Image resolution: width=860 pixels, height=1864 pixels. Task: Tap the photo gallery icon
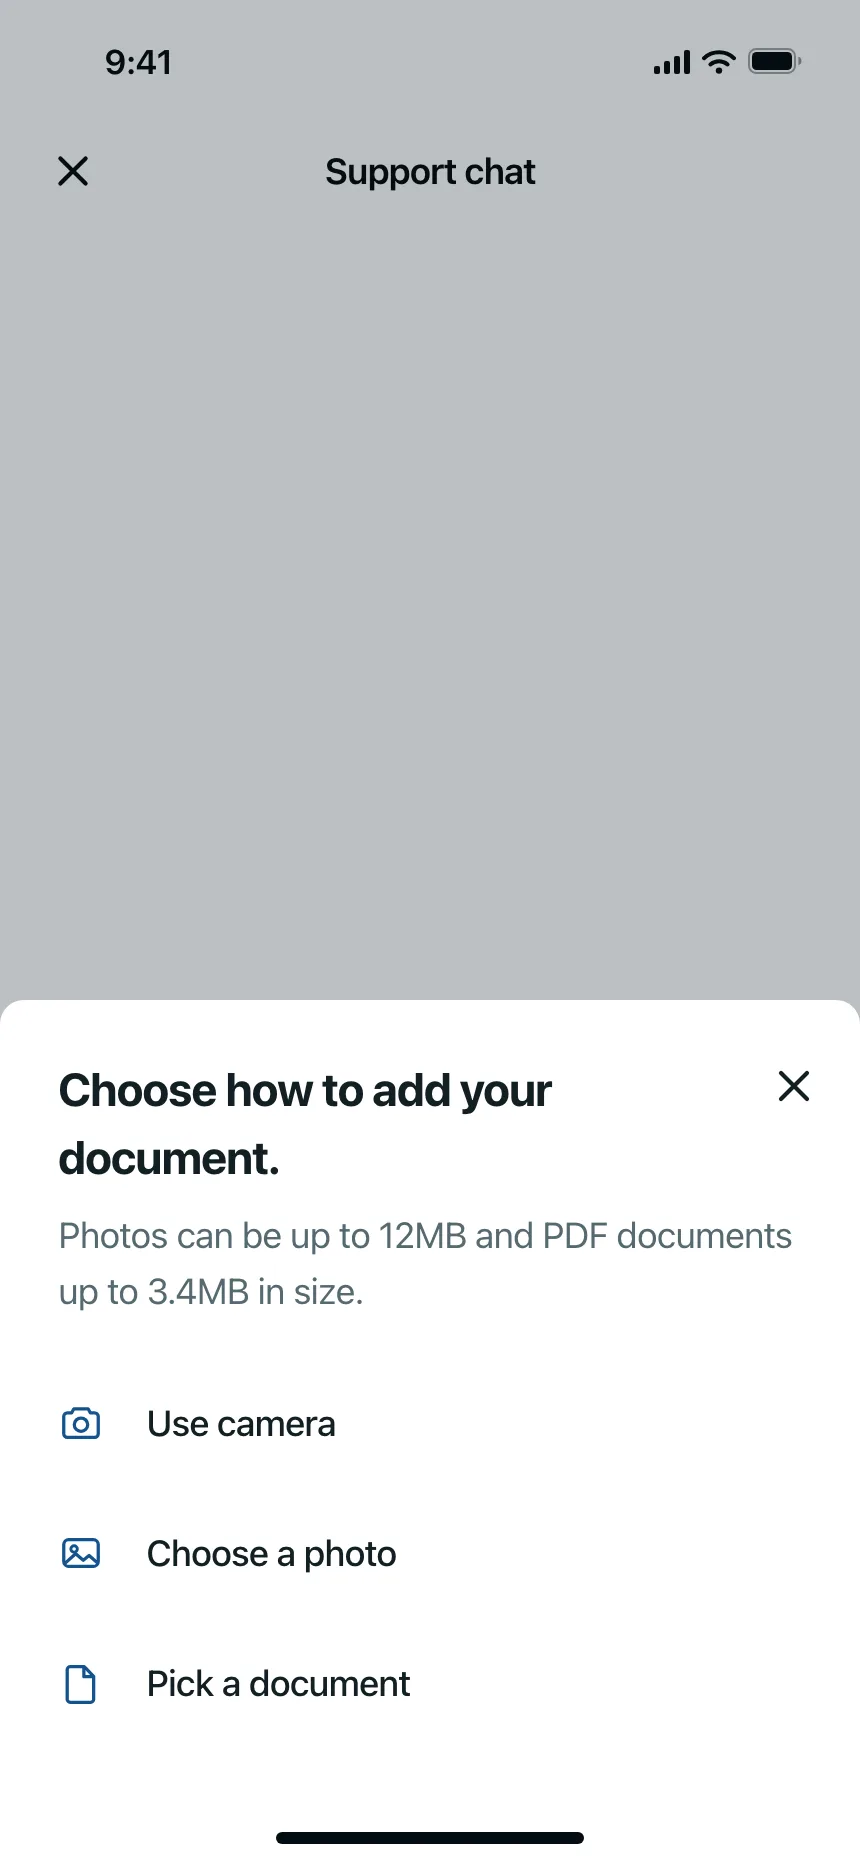pos(81,1553)
